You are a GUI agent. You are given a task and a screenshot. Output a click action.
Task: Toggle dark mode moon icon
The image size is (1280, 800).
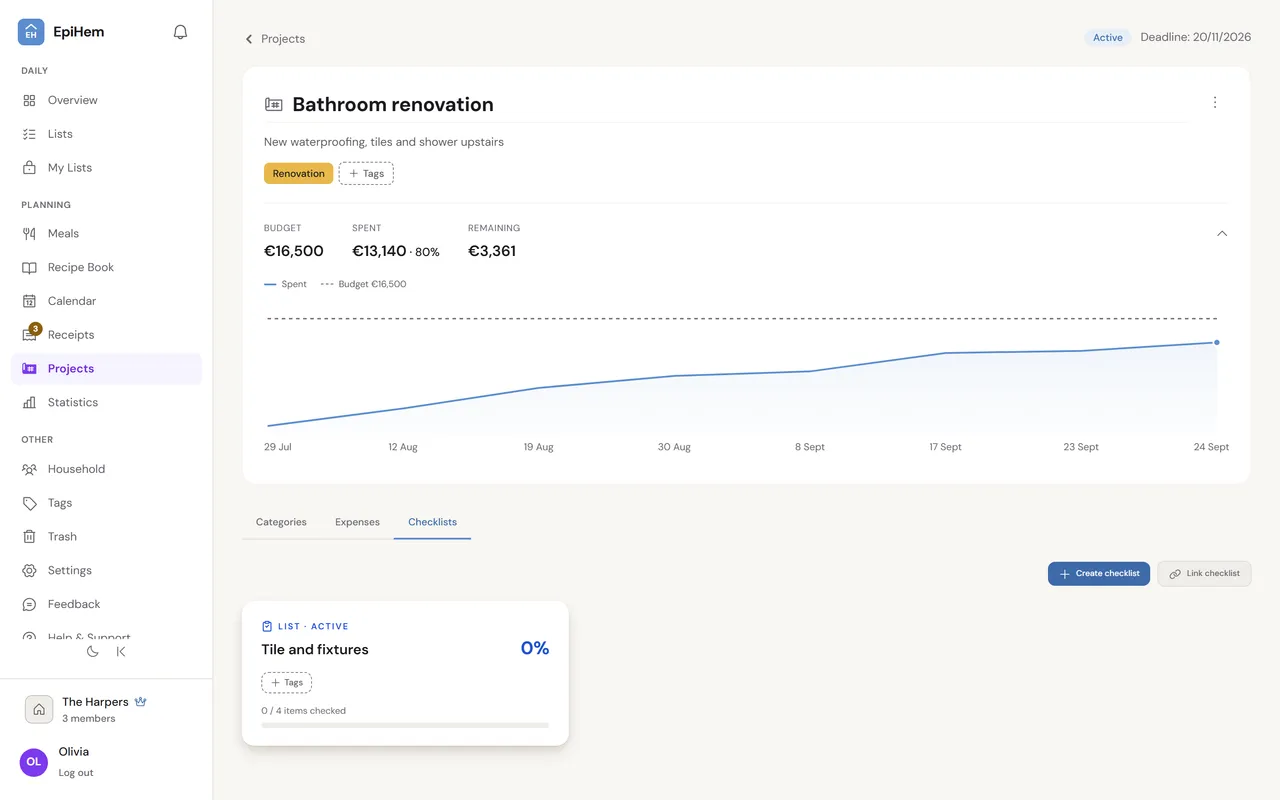[x=93, y=651]
